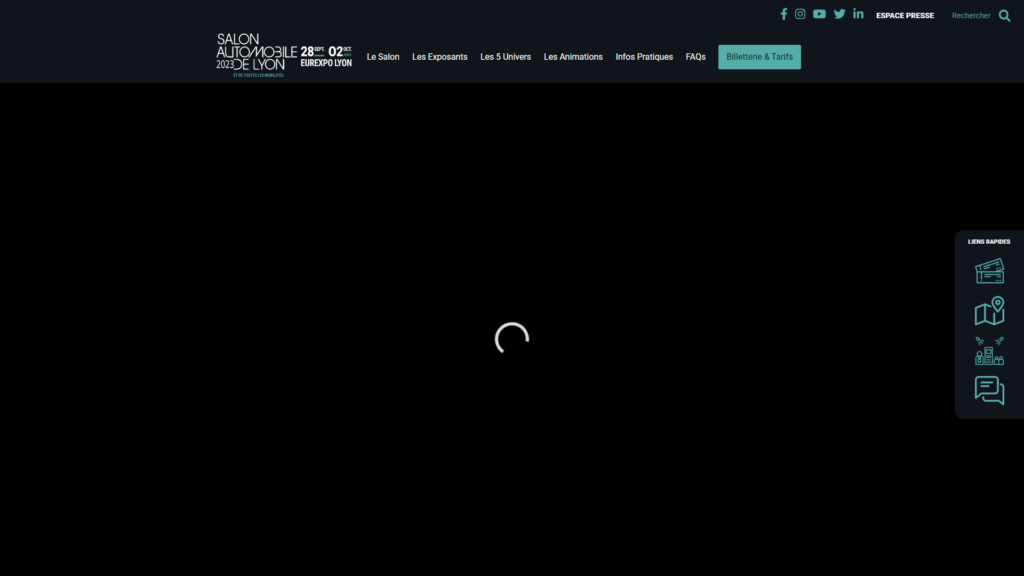This screenshot has width=1024, height=576.
Task: Go to Les Animations menu item
Action: click(573, 57)
